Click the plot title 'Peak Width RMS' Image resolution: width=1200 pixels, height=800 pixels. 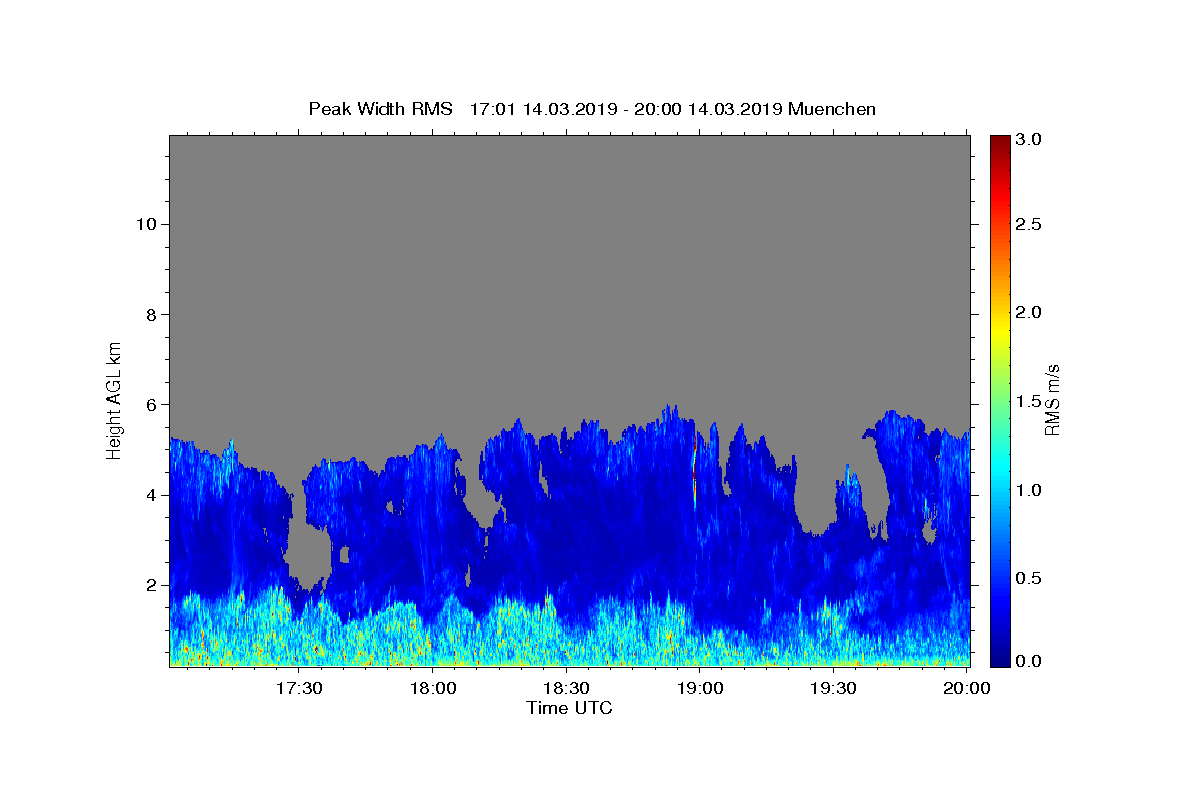click(381, 109)
